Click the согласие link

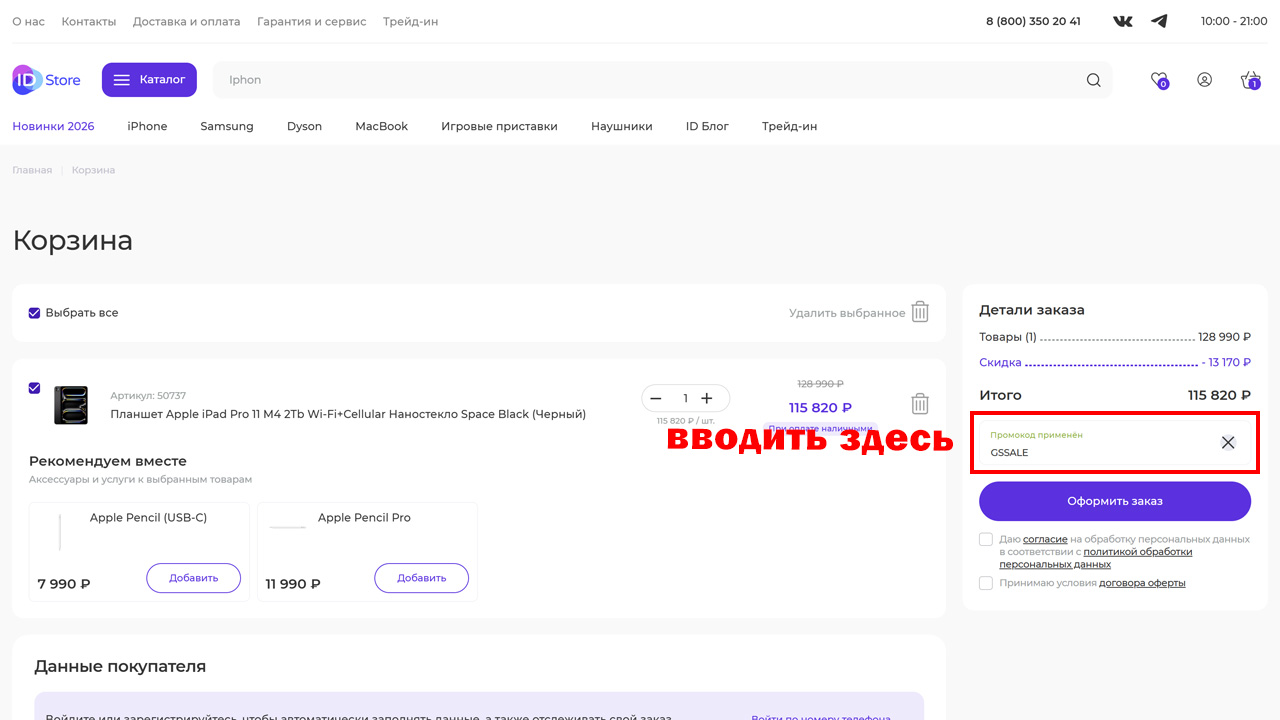click(1045, 539)
